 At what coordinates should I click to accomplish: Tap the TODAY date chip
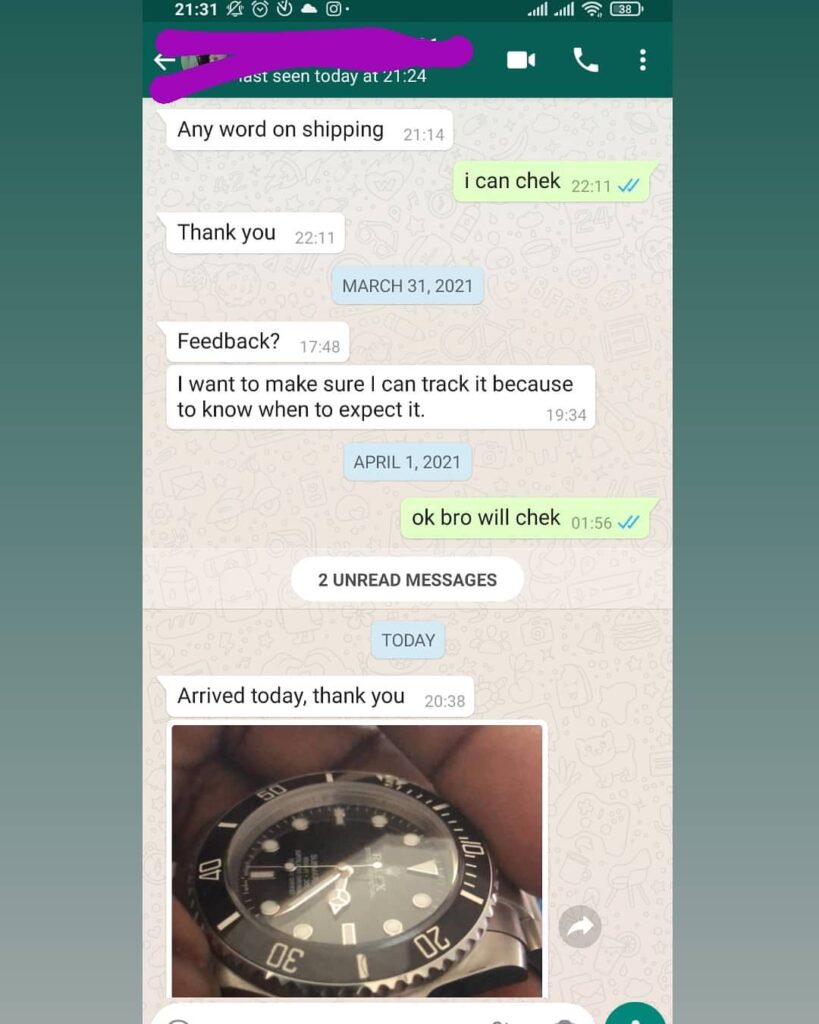[408, 640]
